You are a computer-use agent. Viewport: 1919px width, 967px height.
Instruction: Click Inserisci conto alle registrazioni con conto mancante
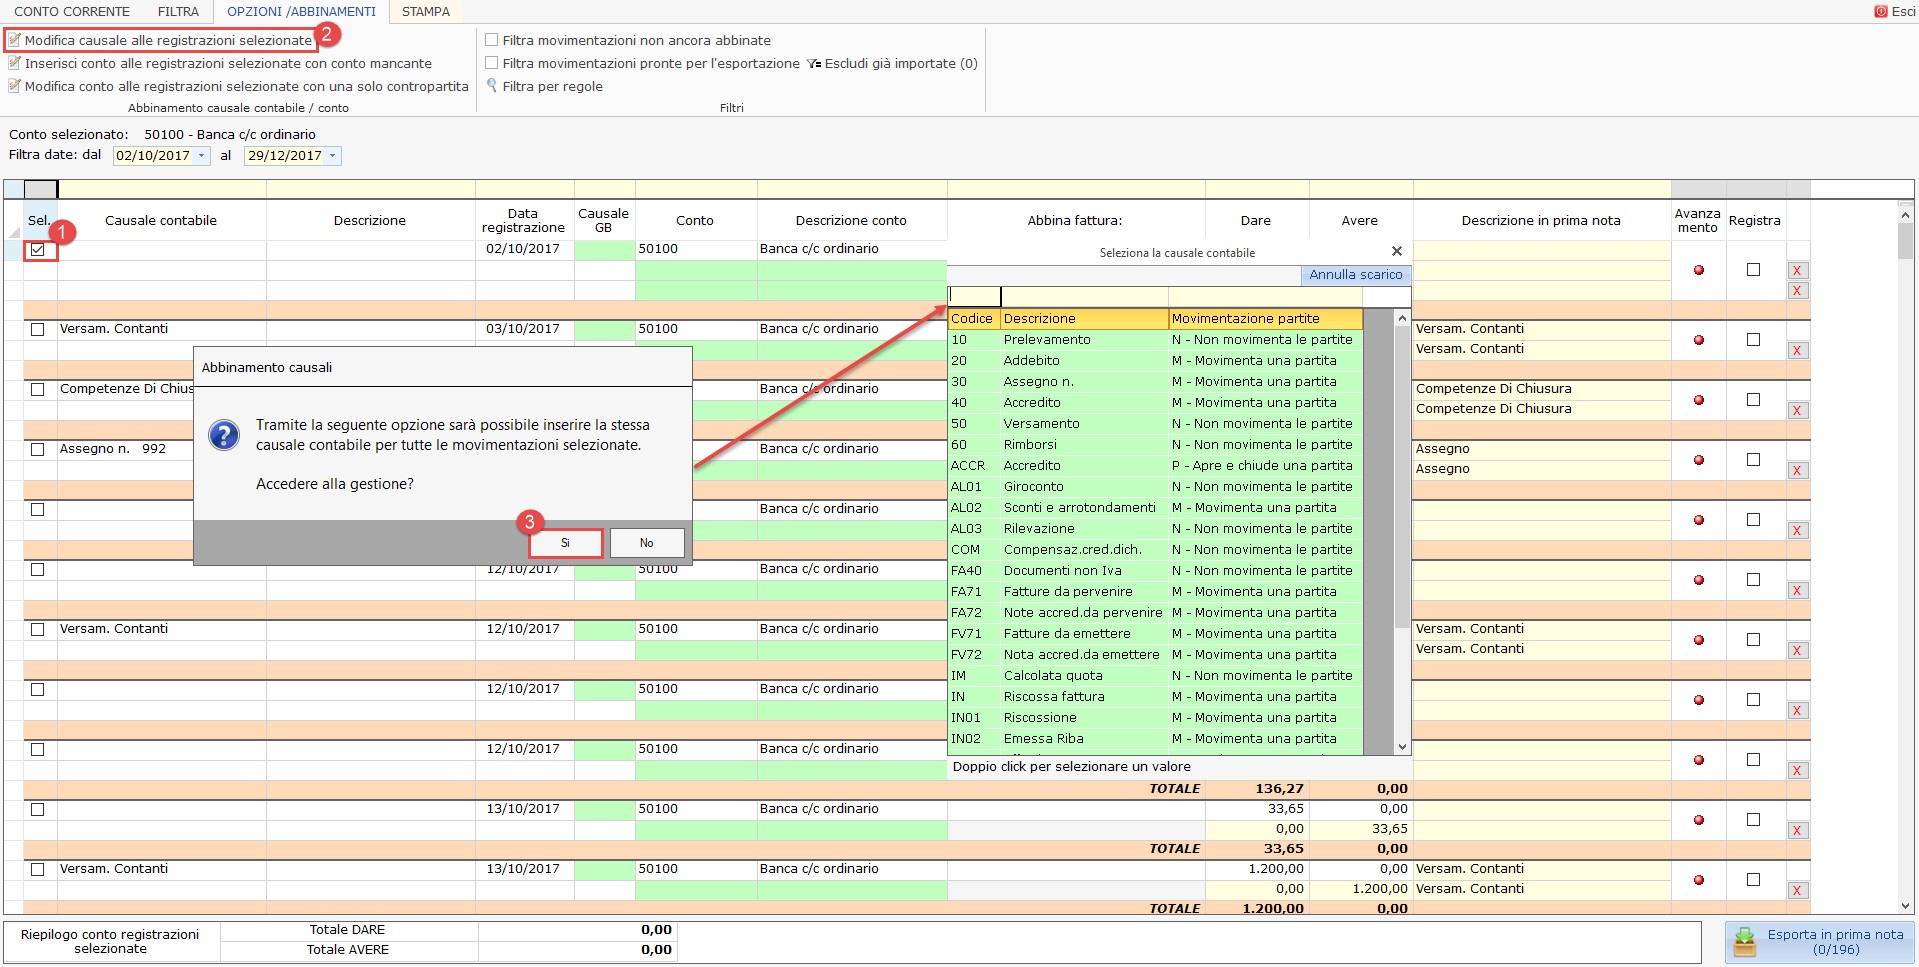[x=220, y=63]
